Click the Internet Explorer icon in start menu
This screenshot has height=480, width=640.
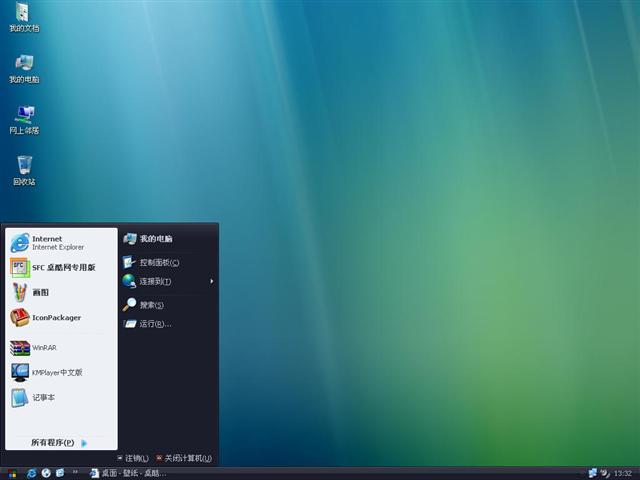20,243
